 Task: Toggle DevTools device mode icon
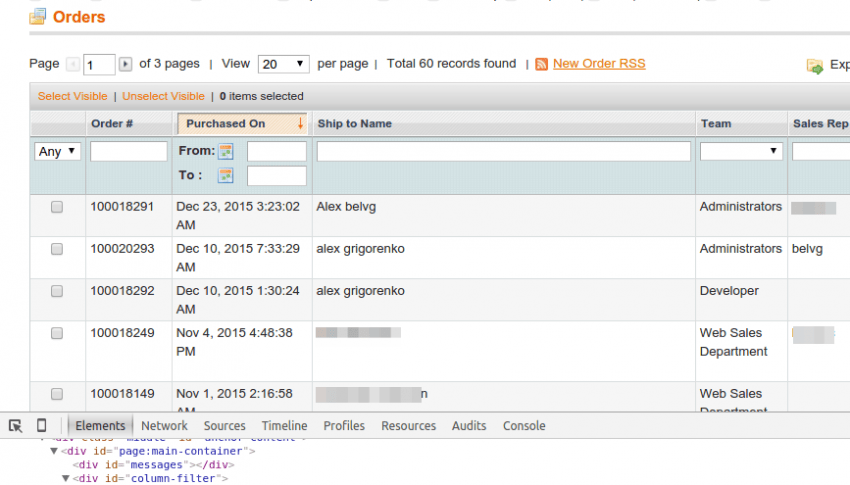[x=41, y=425]
